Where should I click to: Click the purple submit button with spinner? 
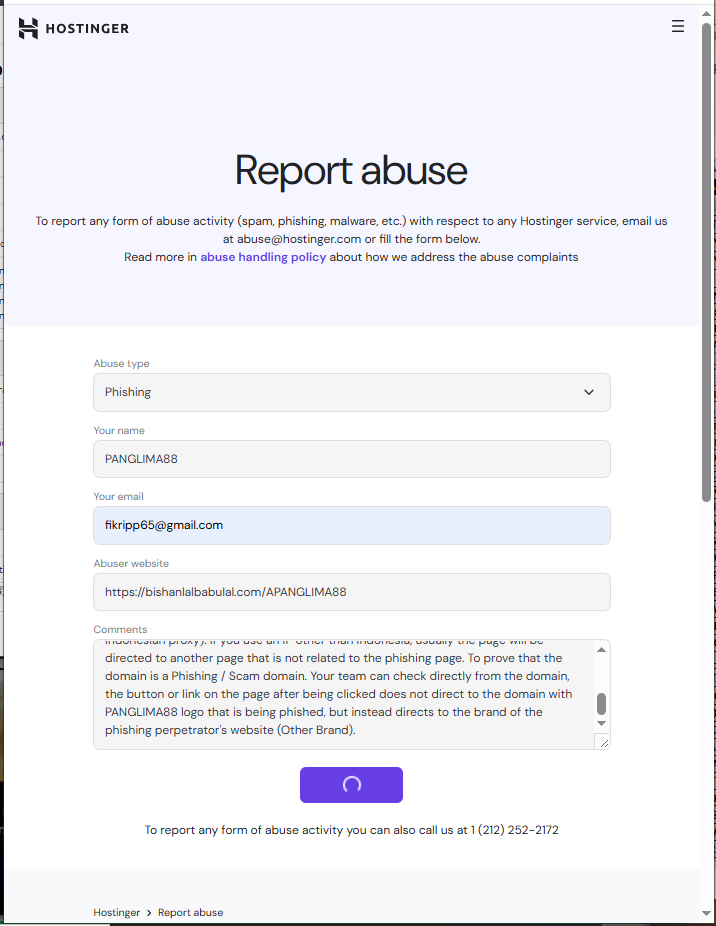(x=352, y=785)
